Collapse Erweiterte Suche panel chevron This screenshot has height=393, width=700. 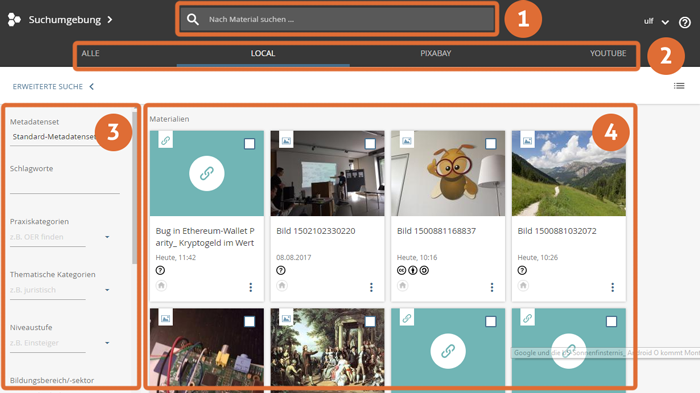[x=92, y=87]
